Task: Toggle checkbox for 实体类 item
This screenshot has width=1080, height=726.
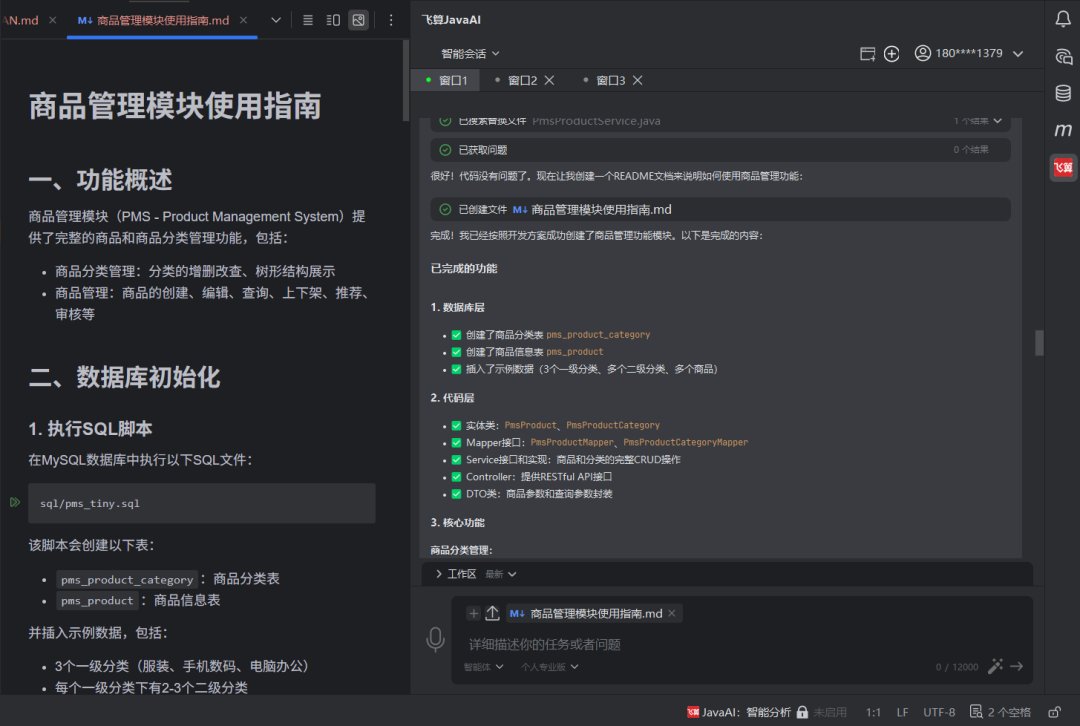Action: [x=456, y=426]
